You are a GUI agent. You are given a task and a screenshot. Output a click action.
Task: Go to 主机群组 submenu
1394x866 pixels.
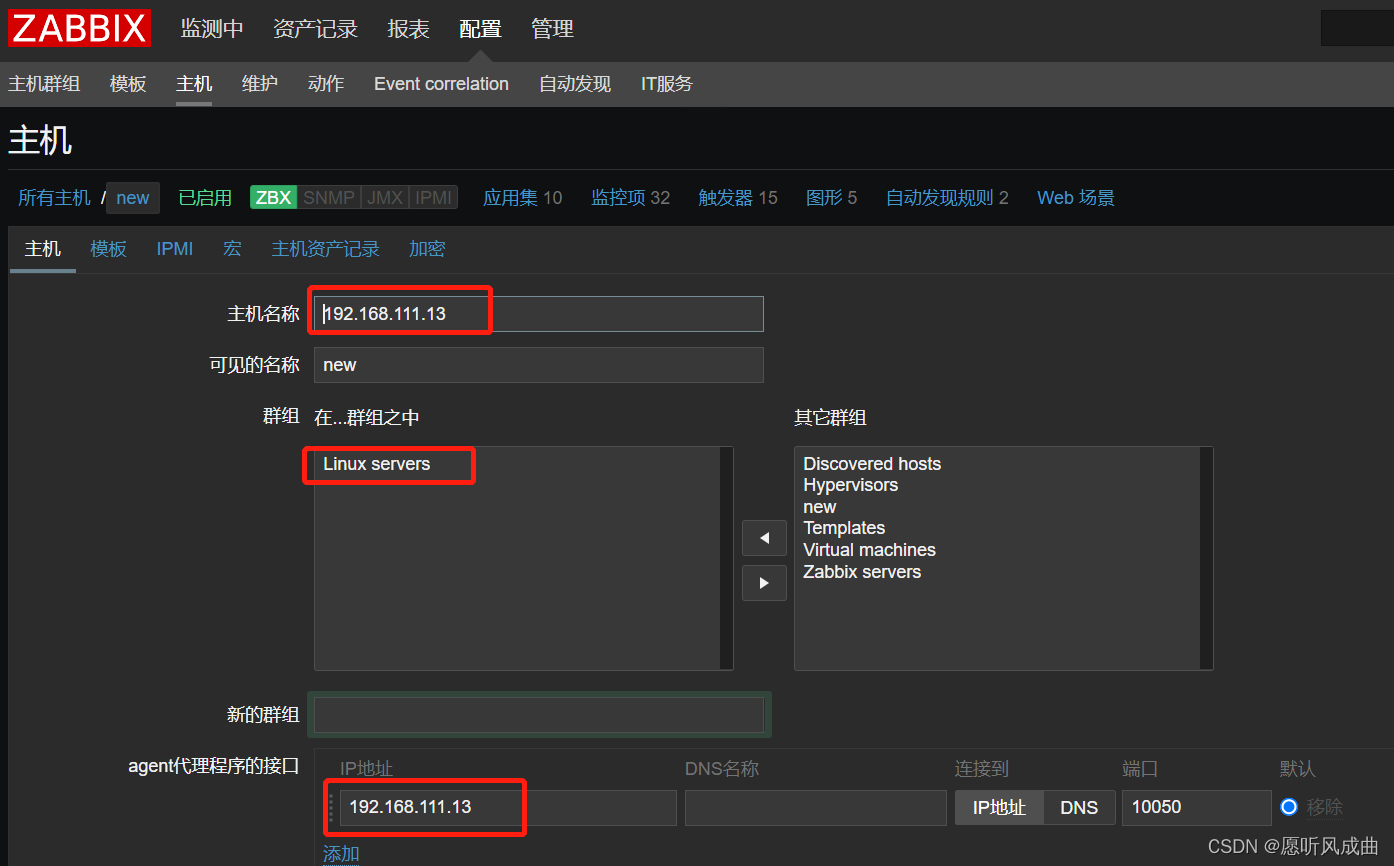pos(44,84)
